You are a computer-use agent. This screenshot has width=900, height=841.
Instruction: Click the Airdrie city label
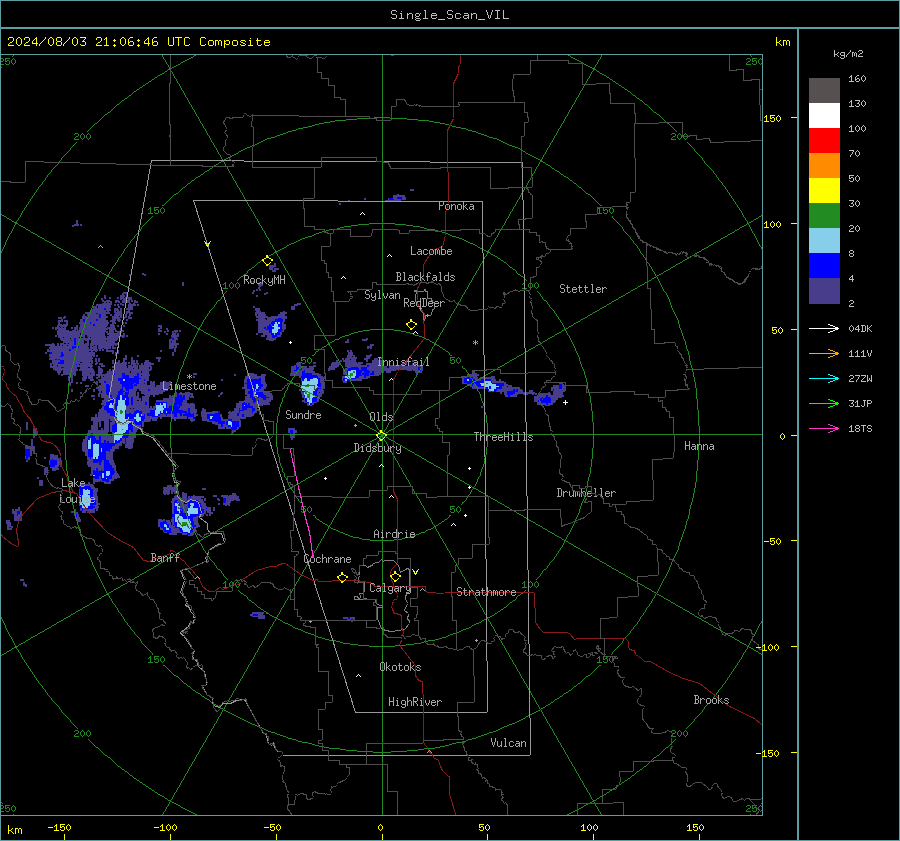click(x=394, y=534)
